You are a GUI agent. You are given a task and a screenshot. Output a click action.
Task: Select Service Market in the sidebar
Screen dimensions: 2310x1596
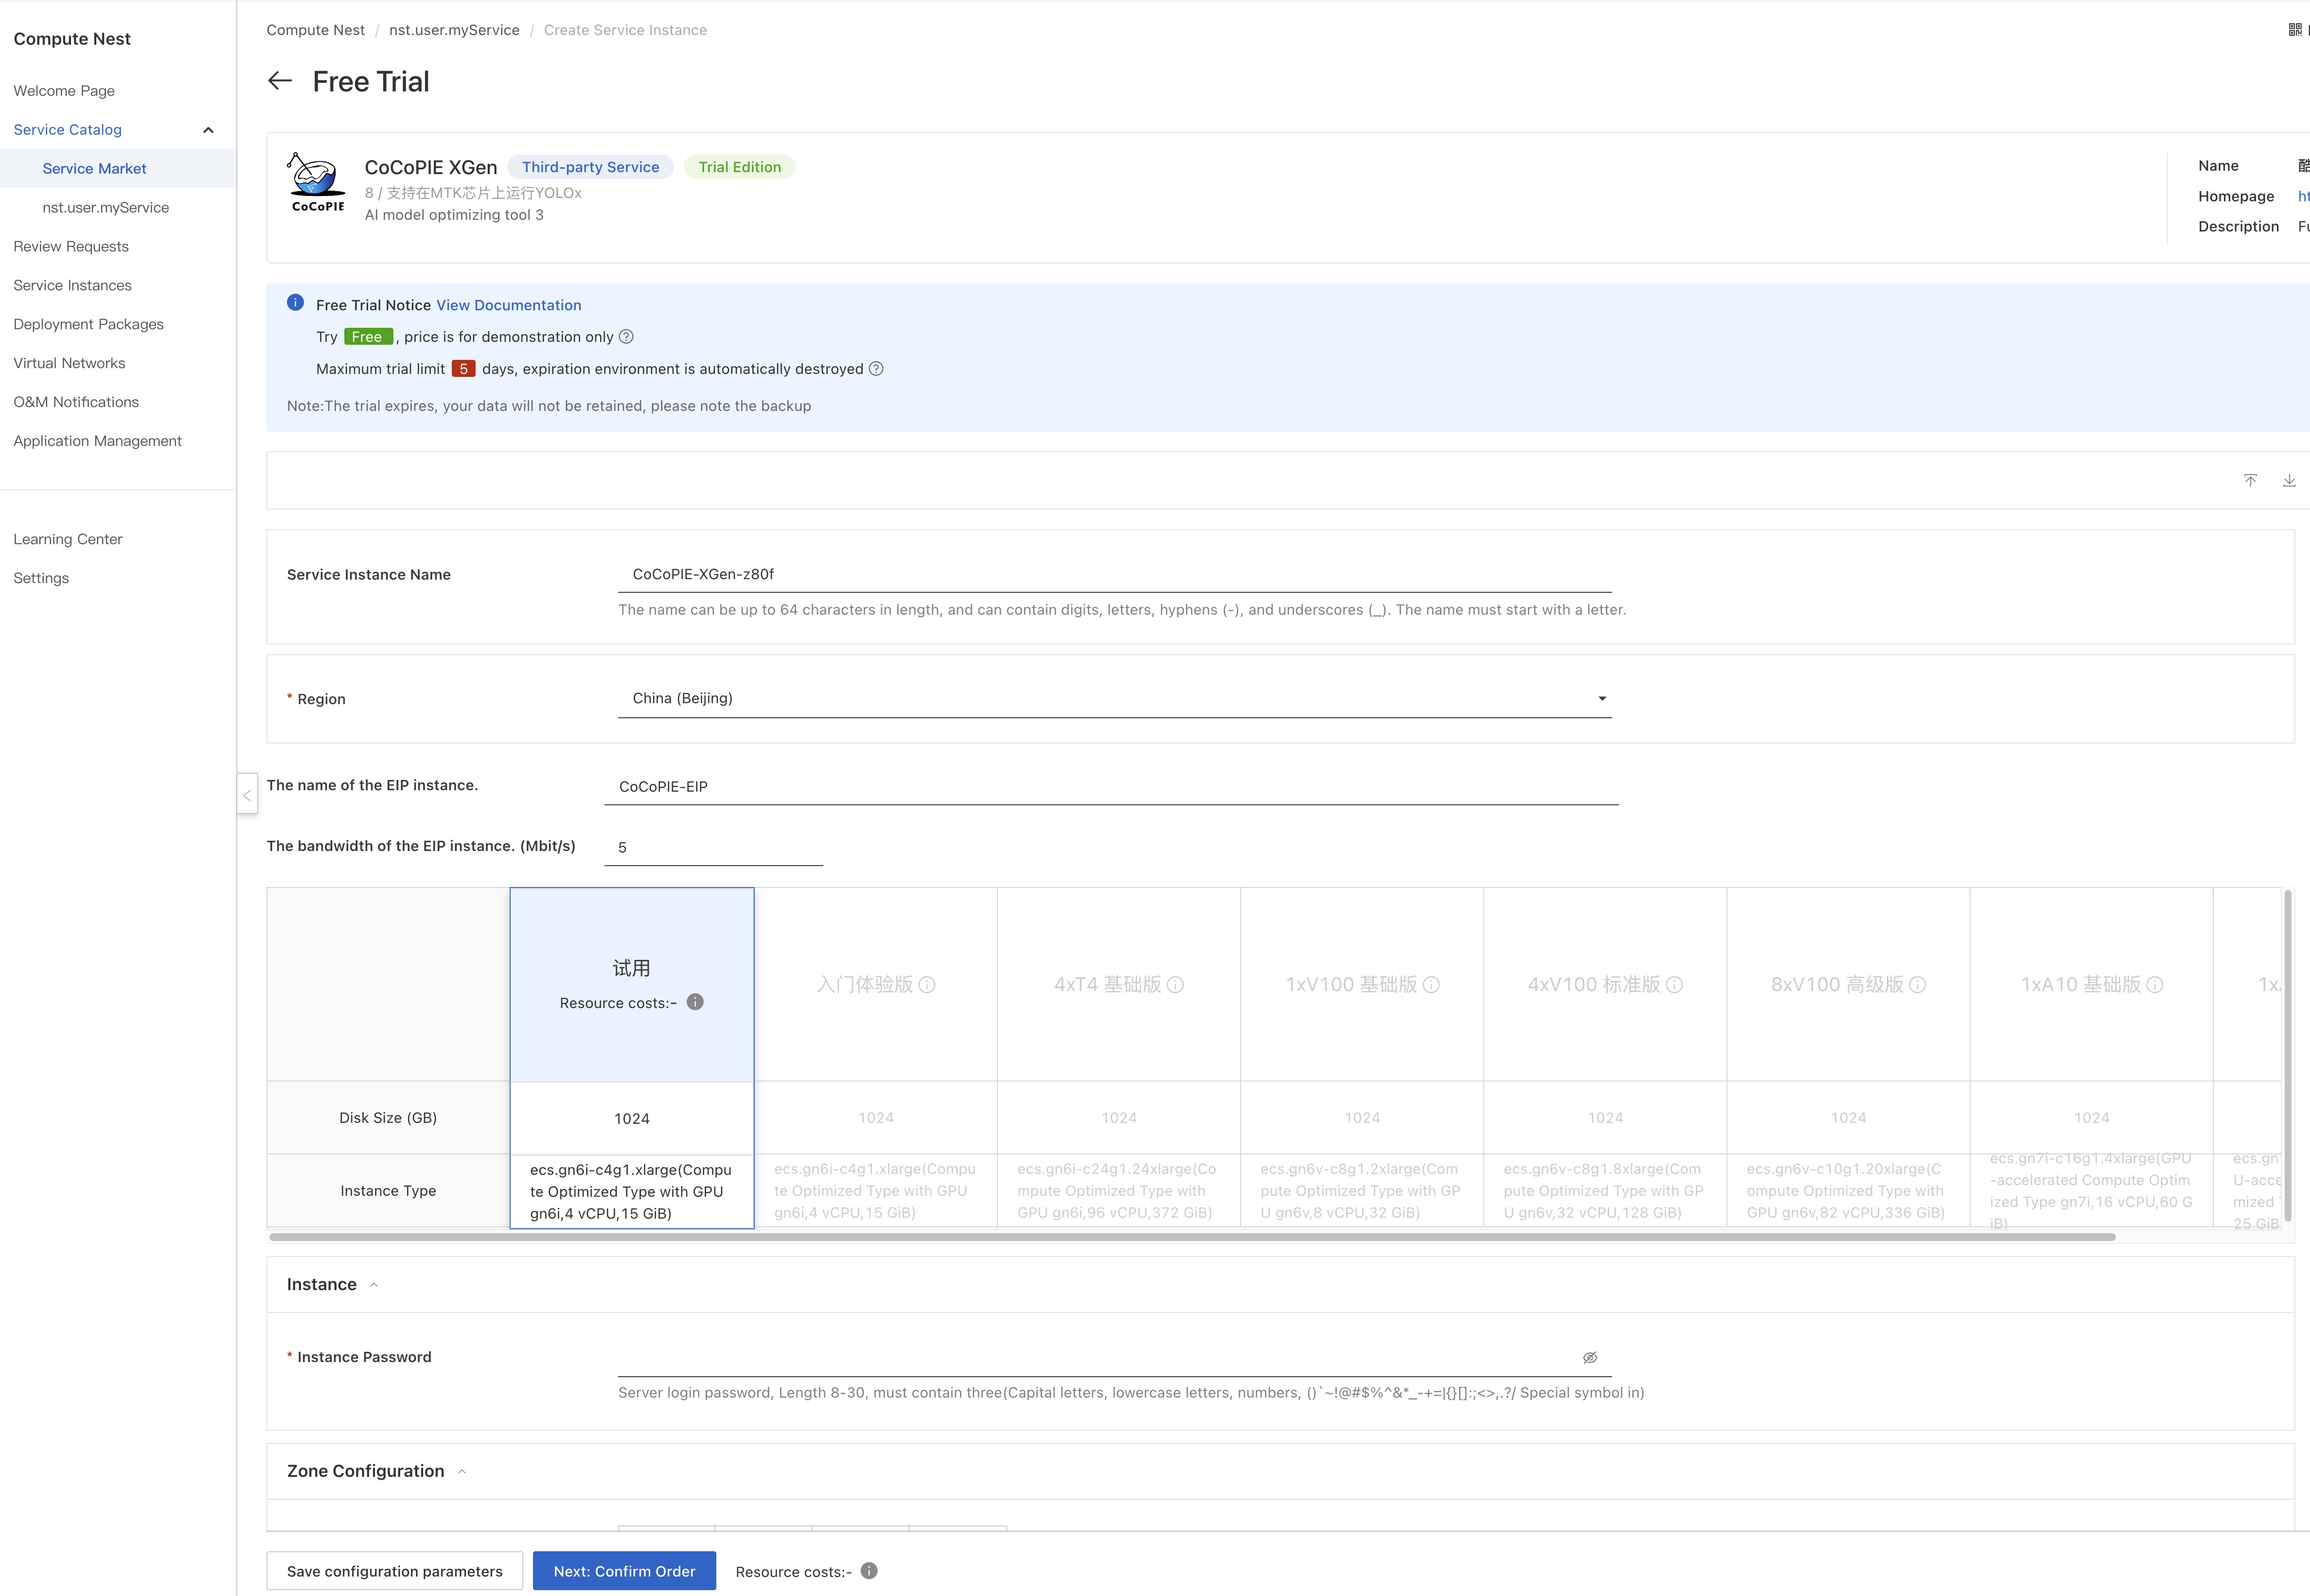[x=94, y=169]
